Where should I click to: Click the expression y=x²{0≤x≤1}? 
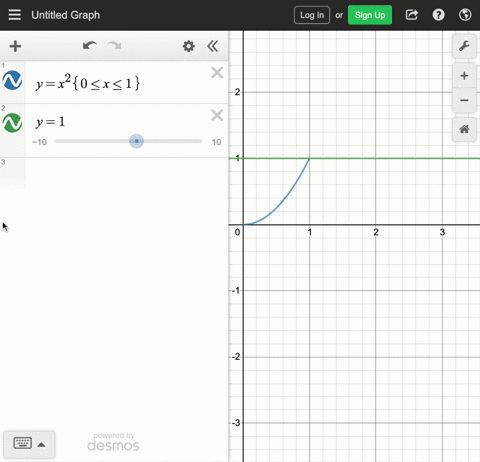tap(88, 83)
